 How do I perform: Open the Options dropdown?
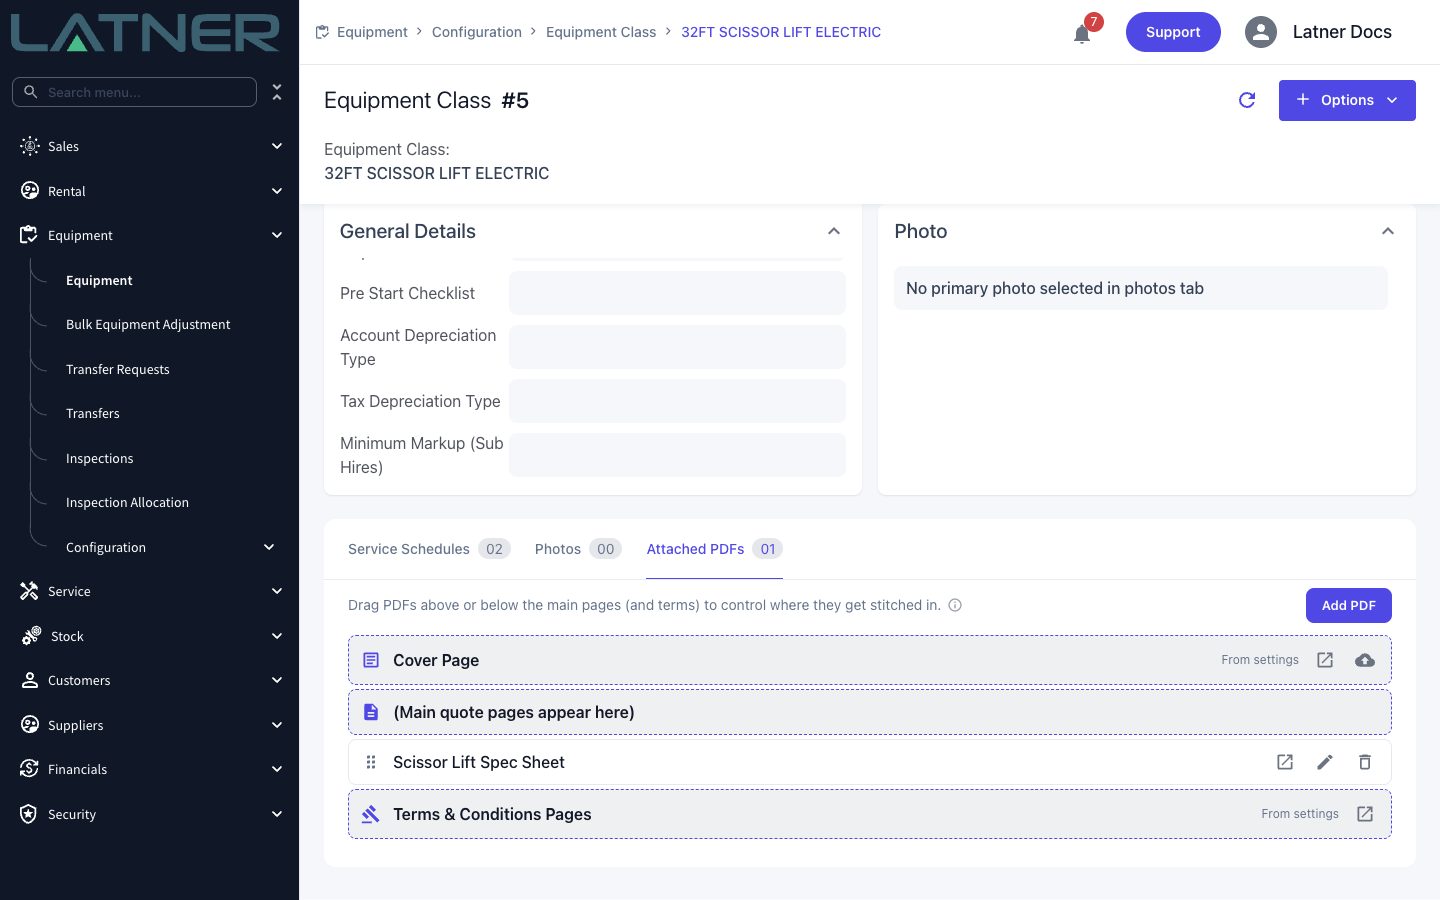tap(1347, 100)
